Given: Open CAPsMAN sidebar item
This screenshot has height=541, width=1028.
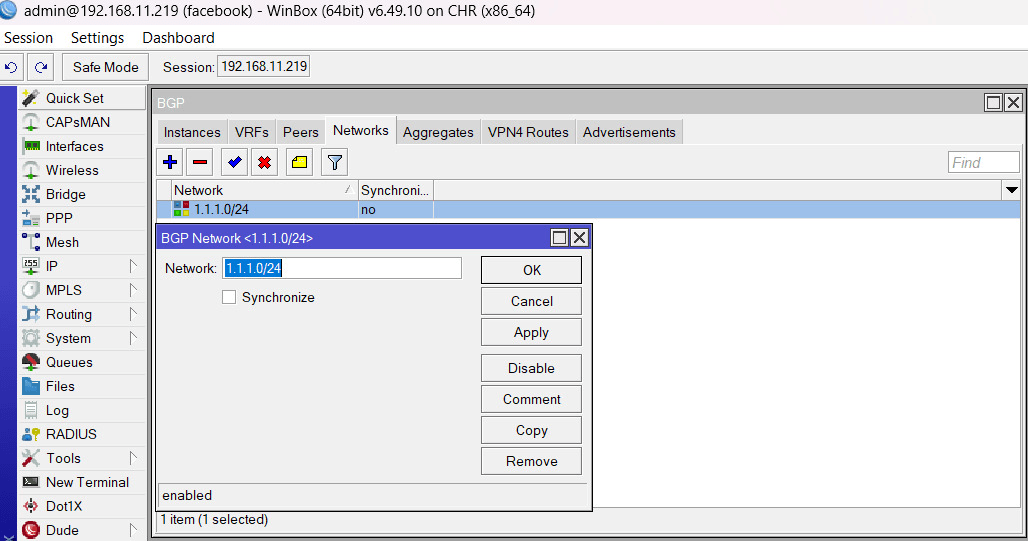Looking at the screenshot, I should (82, 122).
